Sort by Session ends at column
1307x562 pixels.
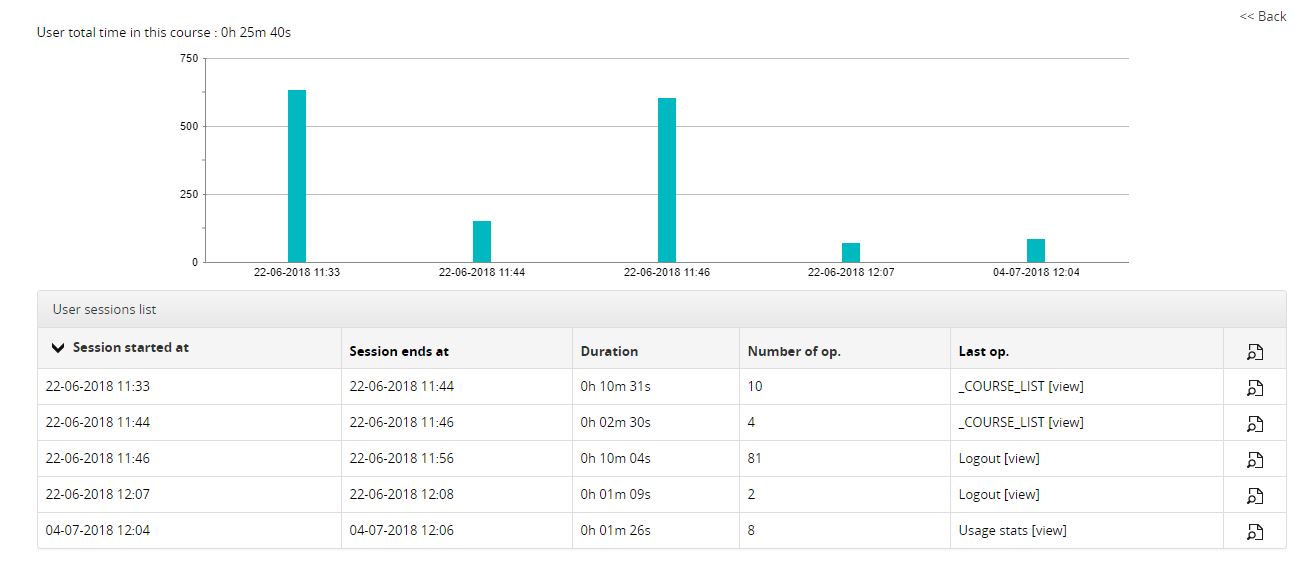coord(399,351)
